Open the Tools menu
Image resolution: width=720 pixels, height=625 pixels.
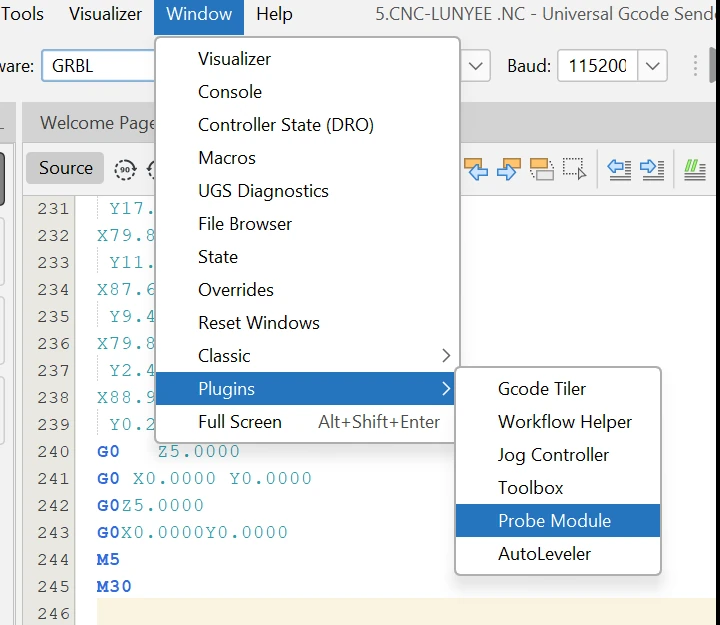[x=22, y=14]
